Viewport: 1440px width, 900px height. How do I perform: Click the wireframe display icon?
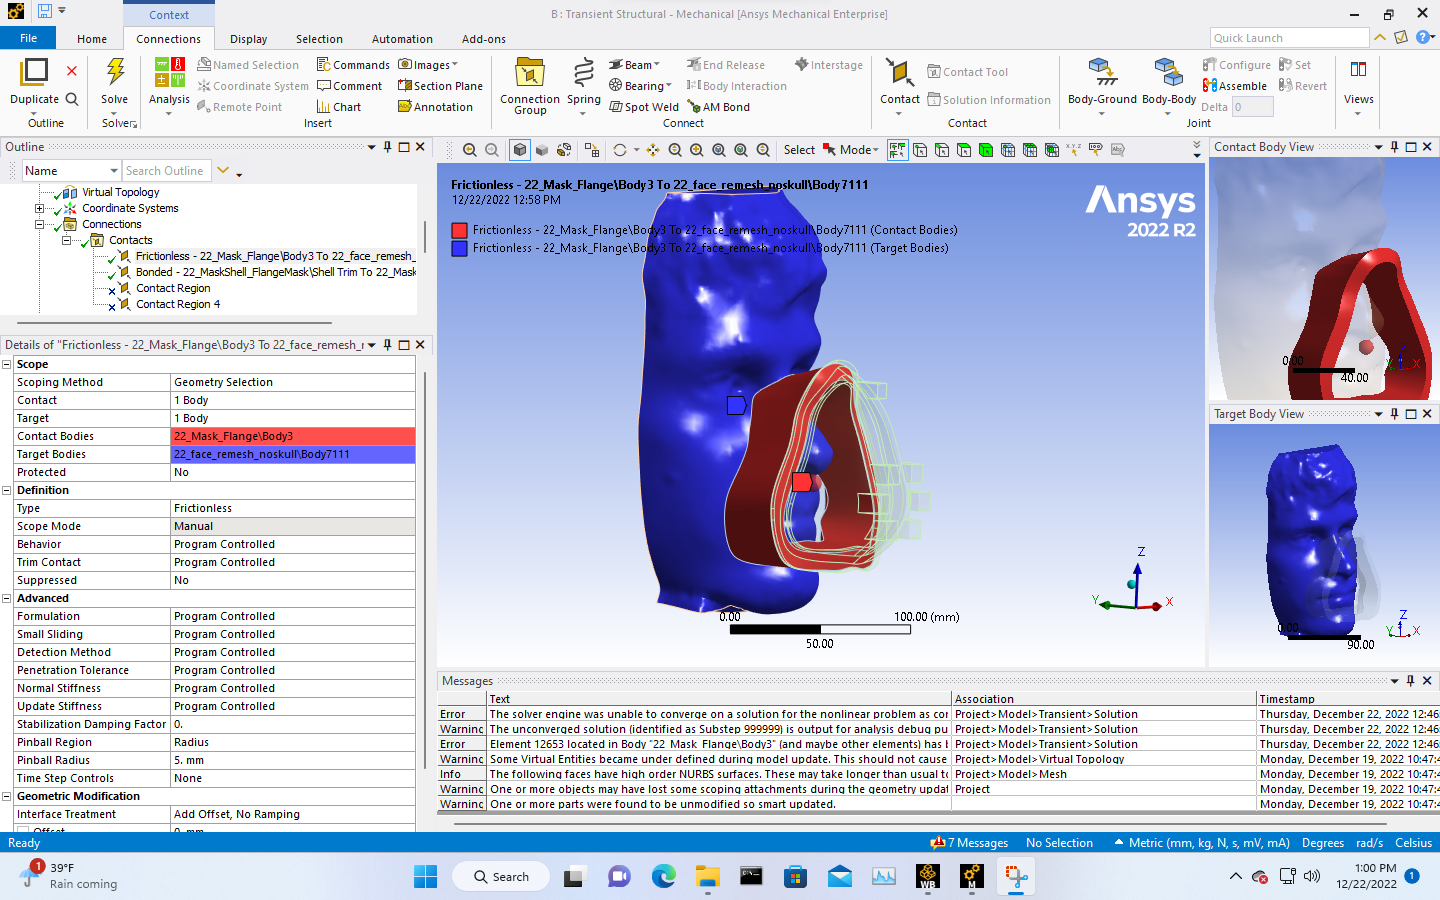564,150
